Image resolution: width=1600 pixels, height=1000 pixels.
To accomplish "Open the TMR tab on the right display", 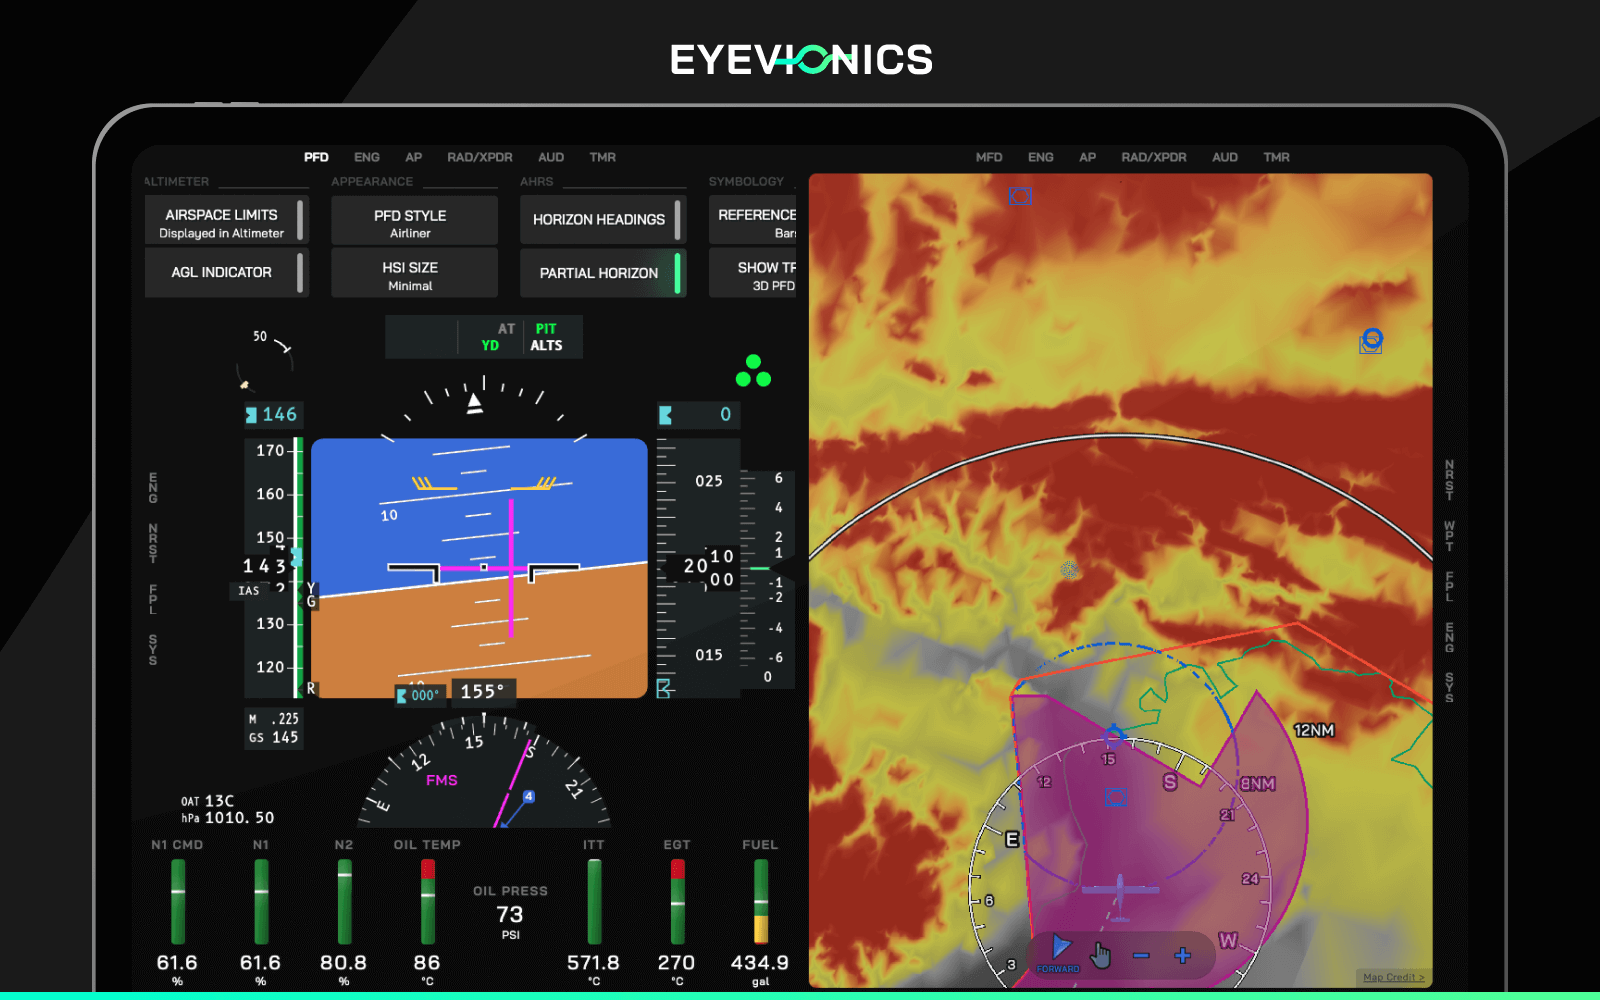I will (1277, 157).
